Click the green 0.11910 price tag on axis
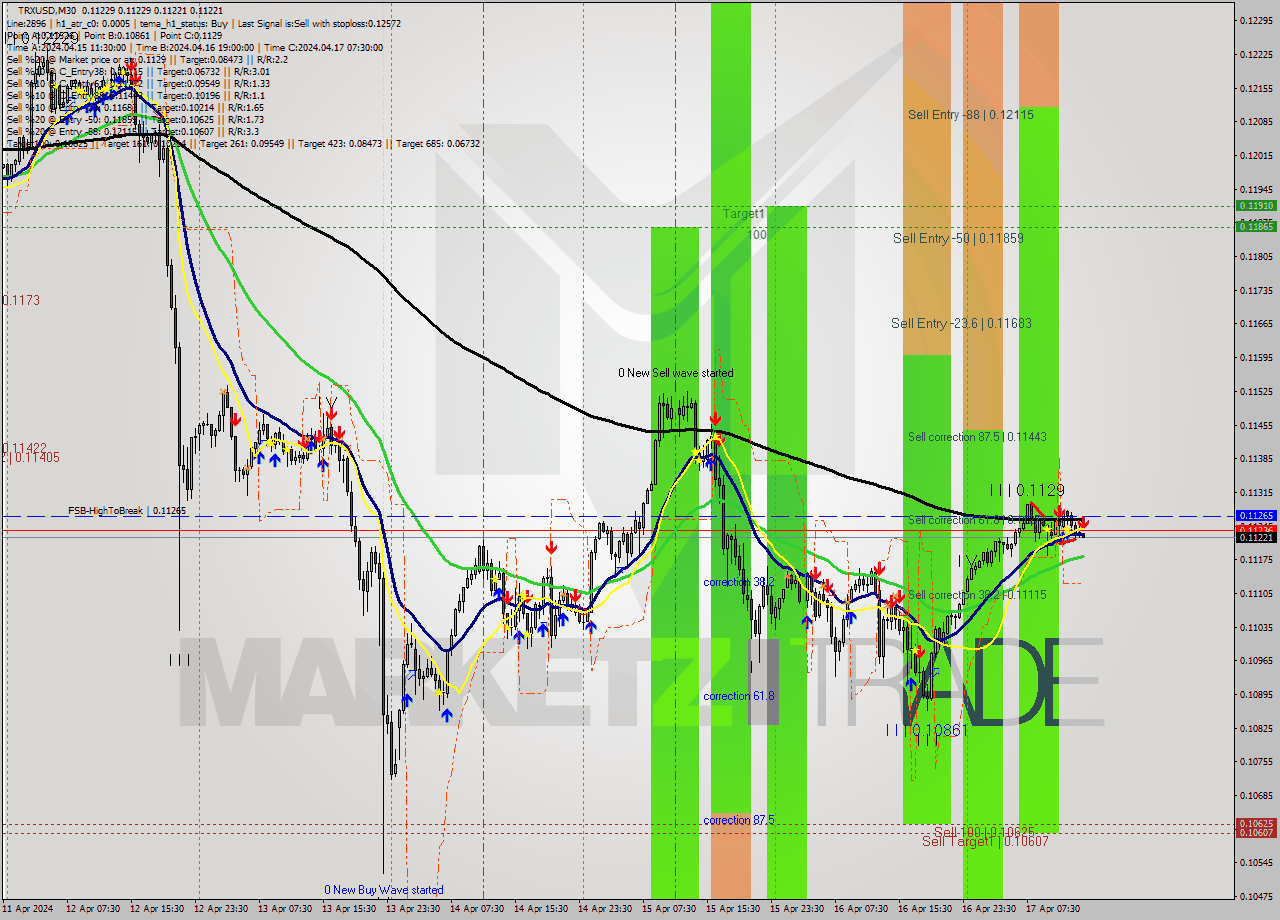Image resolution: width=1280 pixels, height=920 pixels. 1256,205
